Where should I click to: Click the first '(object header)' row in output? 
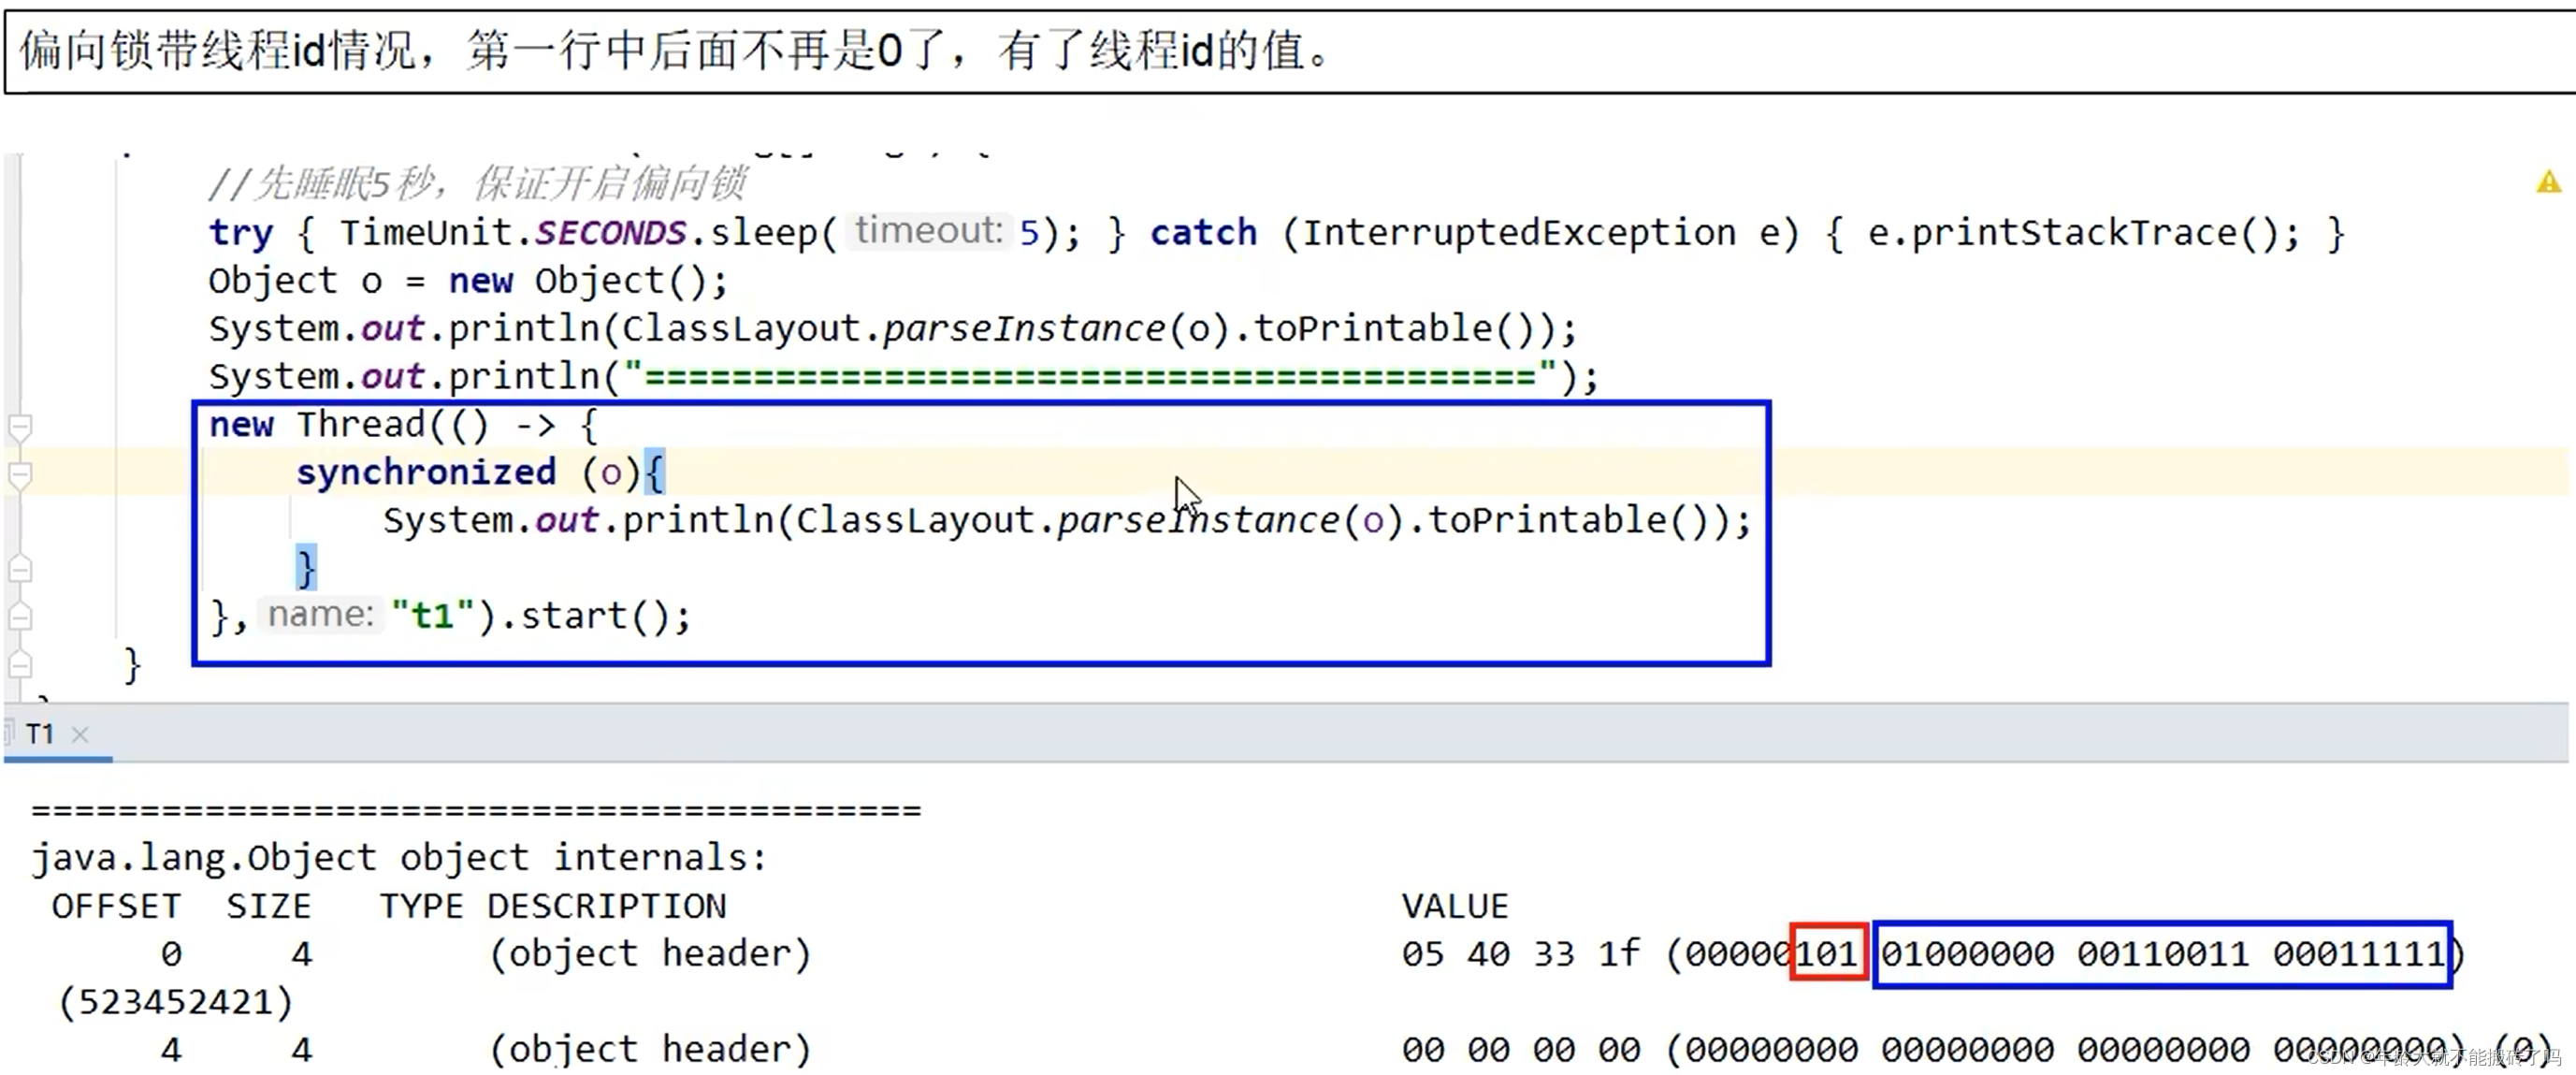(650, 954)
